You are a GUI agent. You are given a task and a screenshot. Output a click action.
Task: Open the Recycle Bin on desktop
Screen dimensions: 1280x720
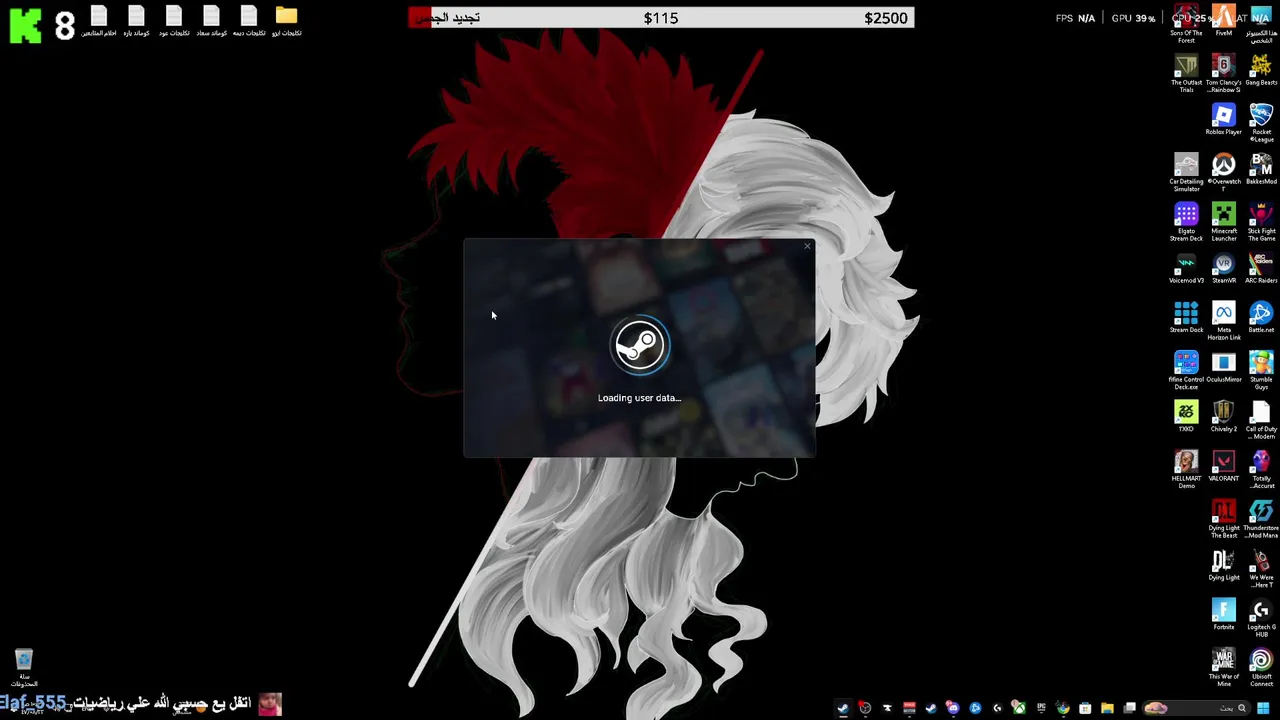click(24, 668)
